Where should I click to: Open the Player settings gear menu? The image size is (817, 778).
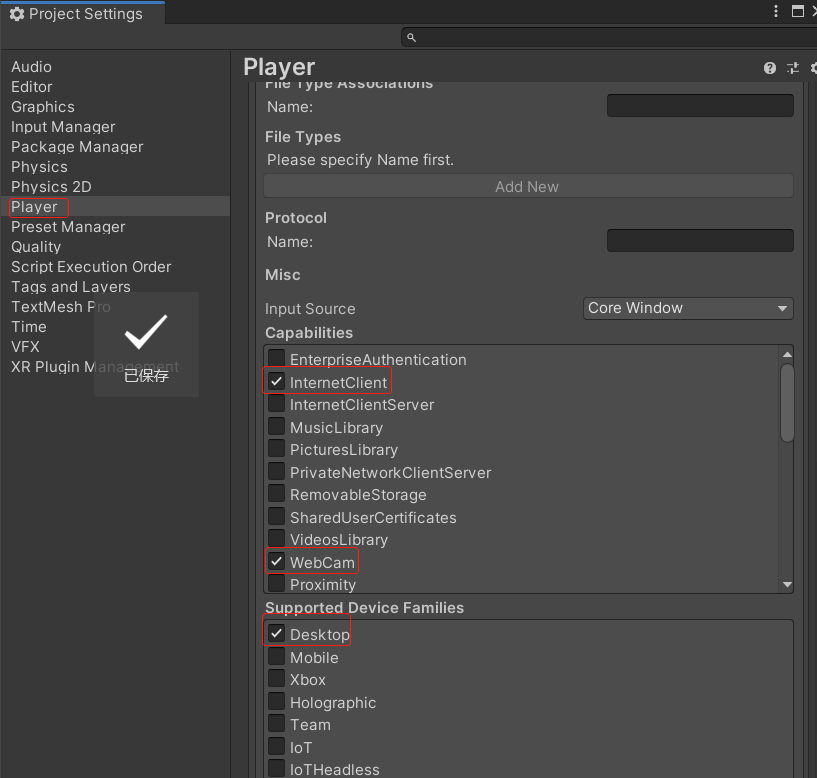tap(813, 68)
